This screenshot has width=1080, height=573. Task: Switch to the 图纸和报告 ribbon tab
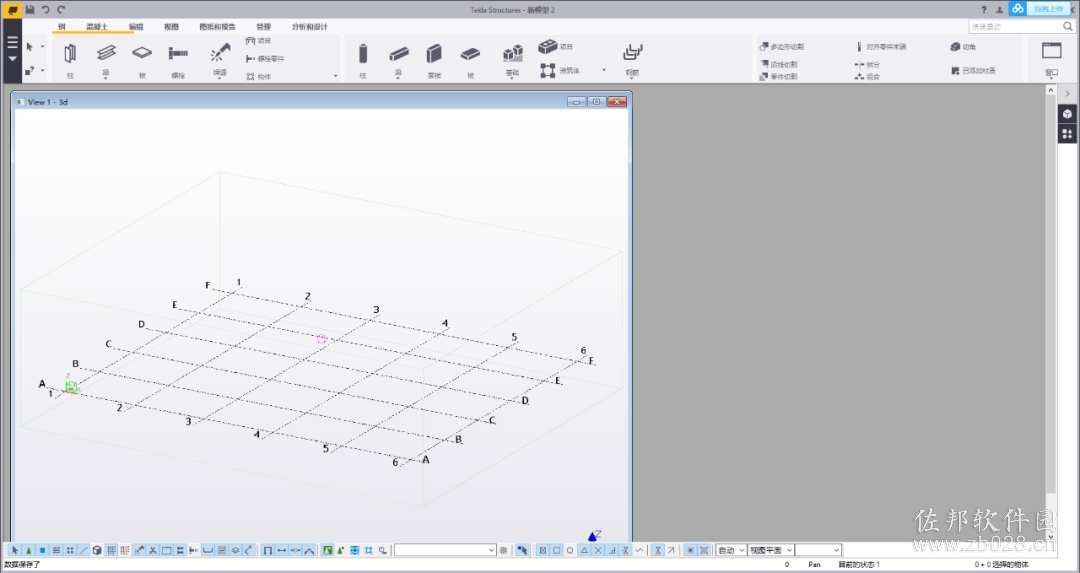pos(218,27)
